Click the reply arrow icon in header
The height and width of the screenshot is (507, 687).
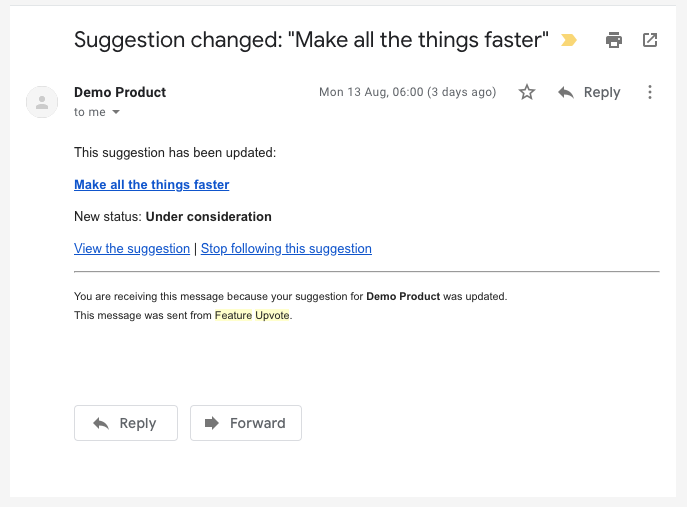566,92
